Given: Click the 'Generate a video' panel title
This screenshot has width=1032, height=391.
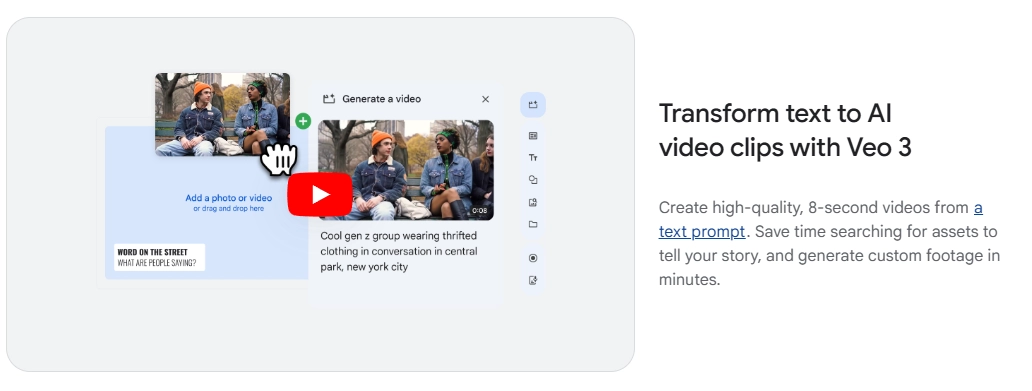Looking at the screenshot, I should 382,99.
